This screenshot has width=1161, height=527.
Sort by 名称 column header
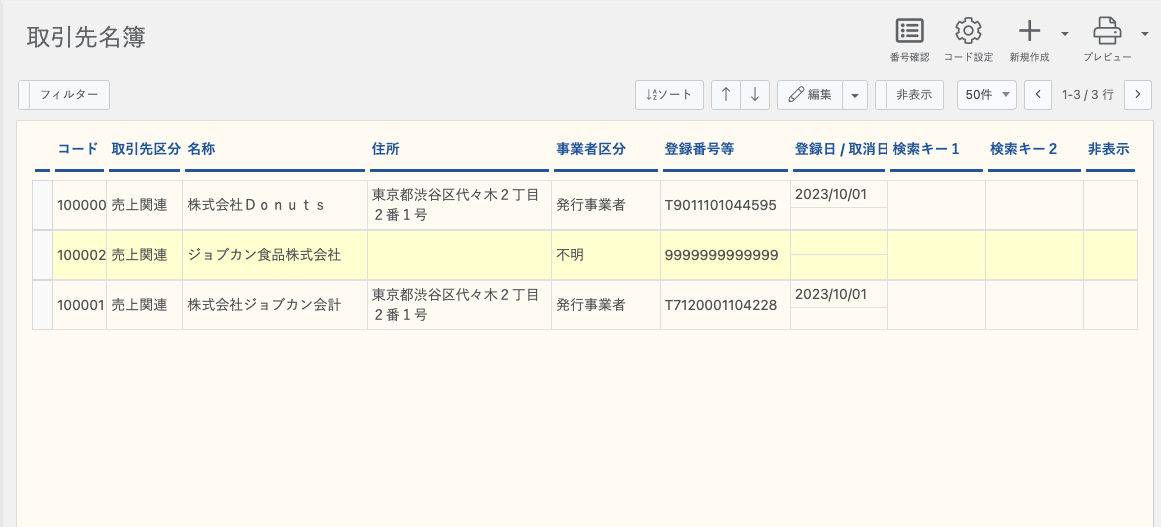[201, 149]
